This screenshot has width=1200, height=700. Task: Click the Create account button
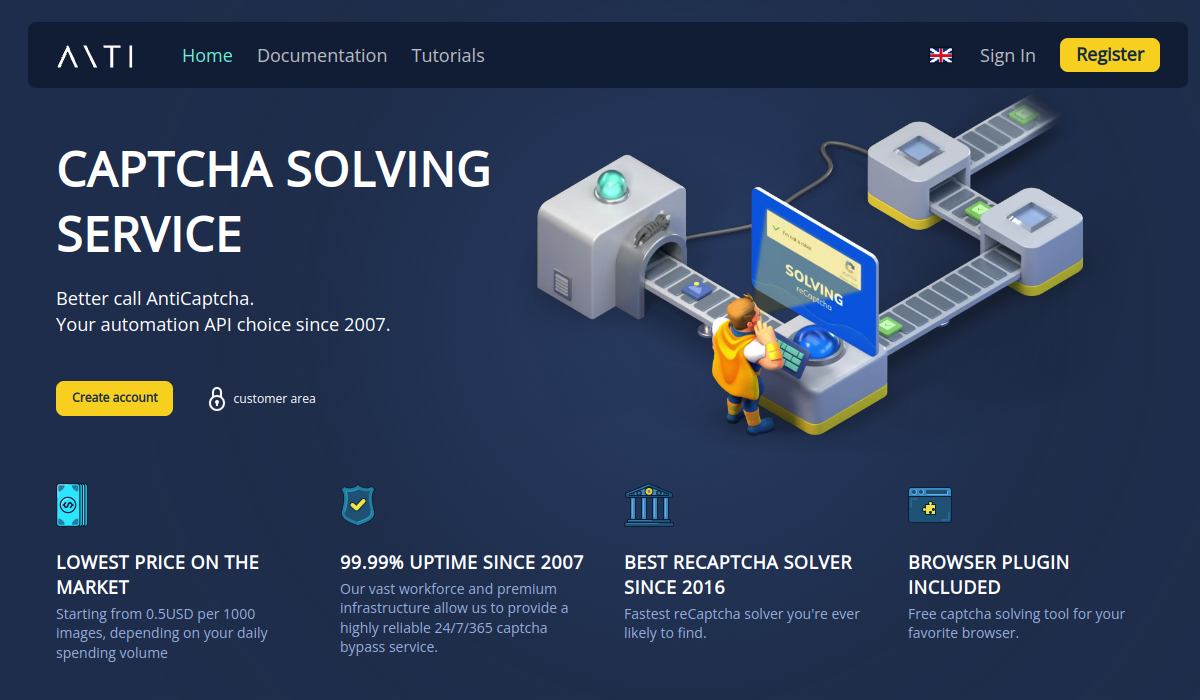115,398
